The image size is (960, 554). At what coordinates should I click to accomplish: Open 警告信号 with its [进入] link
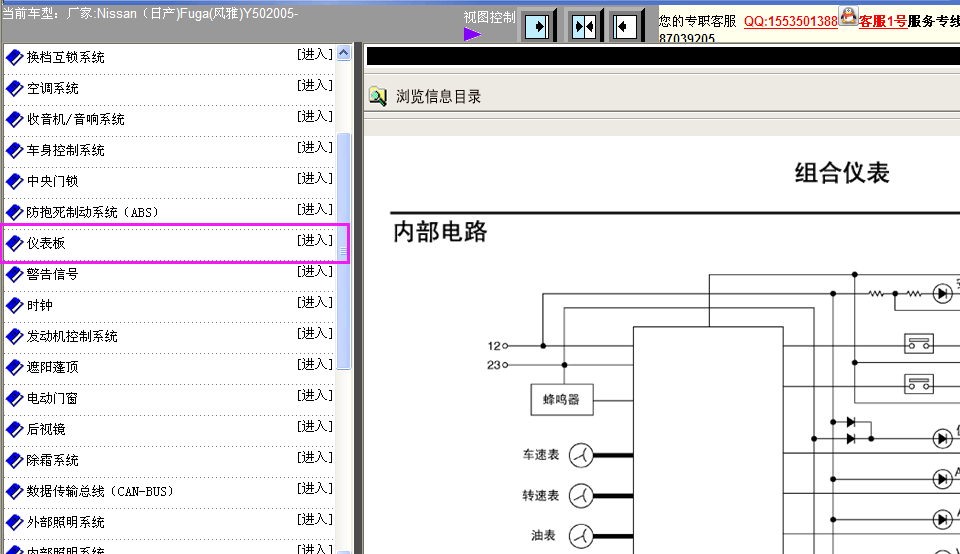[x=315, y=271]
